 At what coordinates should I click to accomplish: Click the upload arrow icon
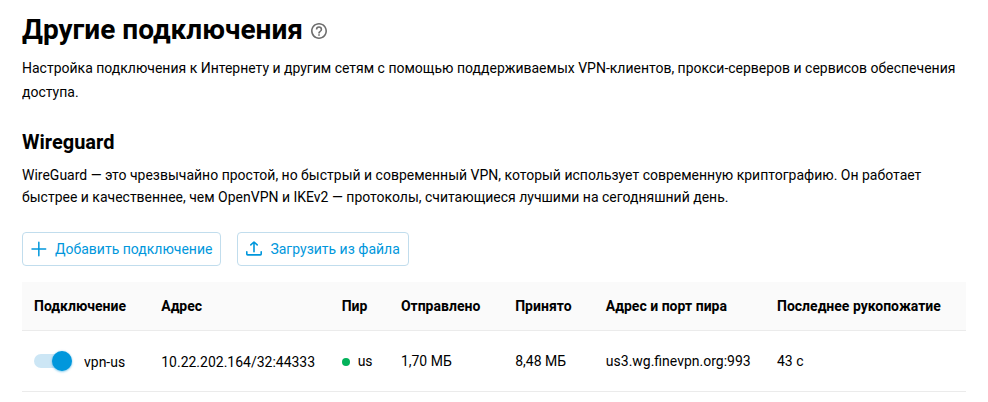point(253,249)
